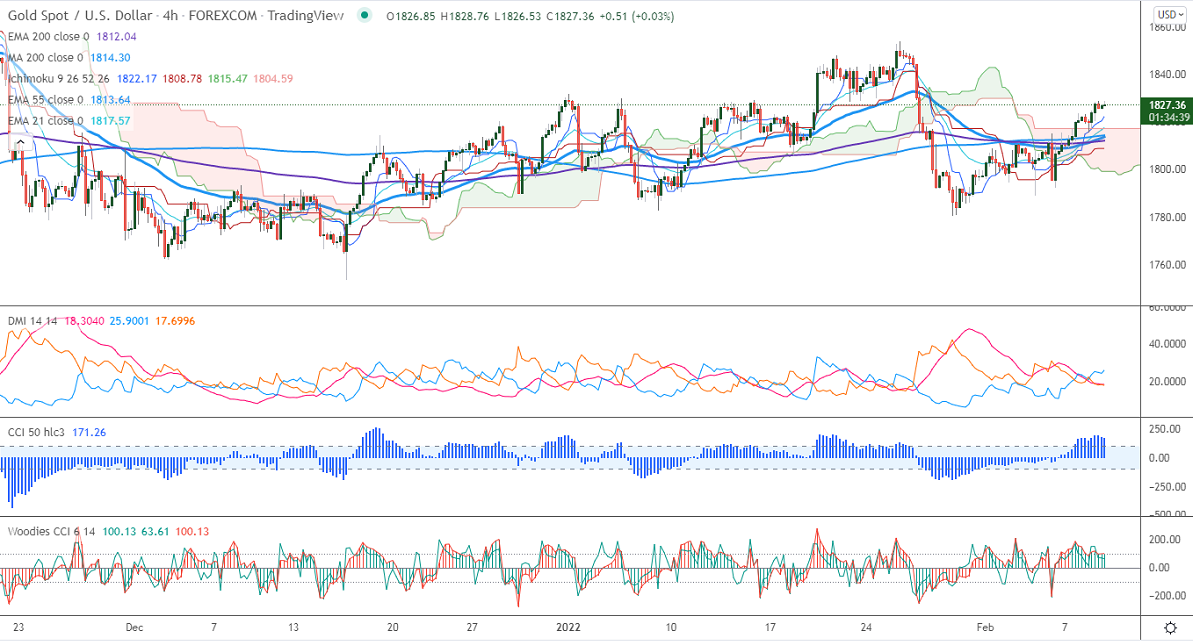Click the EMA 200 close 0 indicator legend
The width and height of the screenshot is (1193, 642).
pyautogui.click(x=49, y=37)
